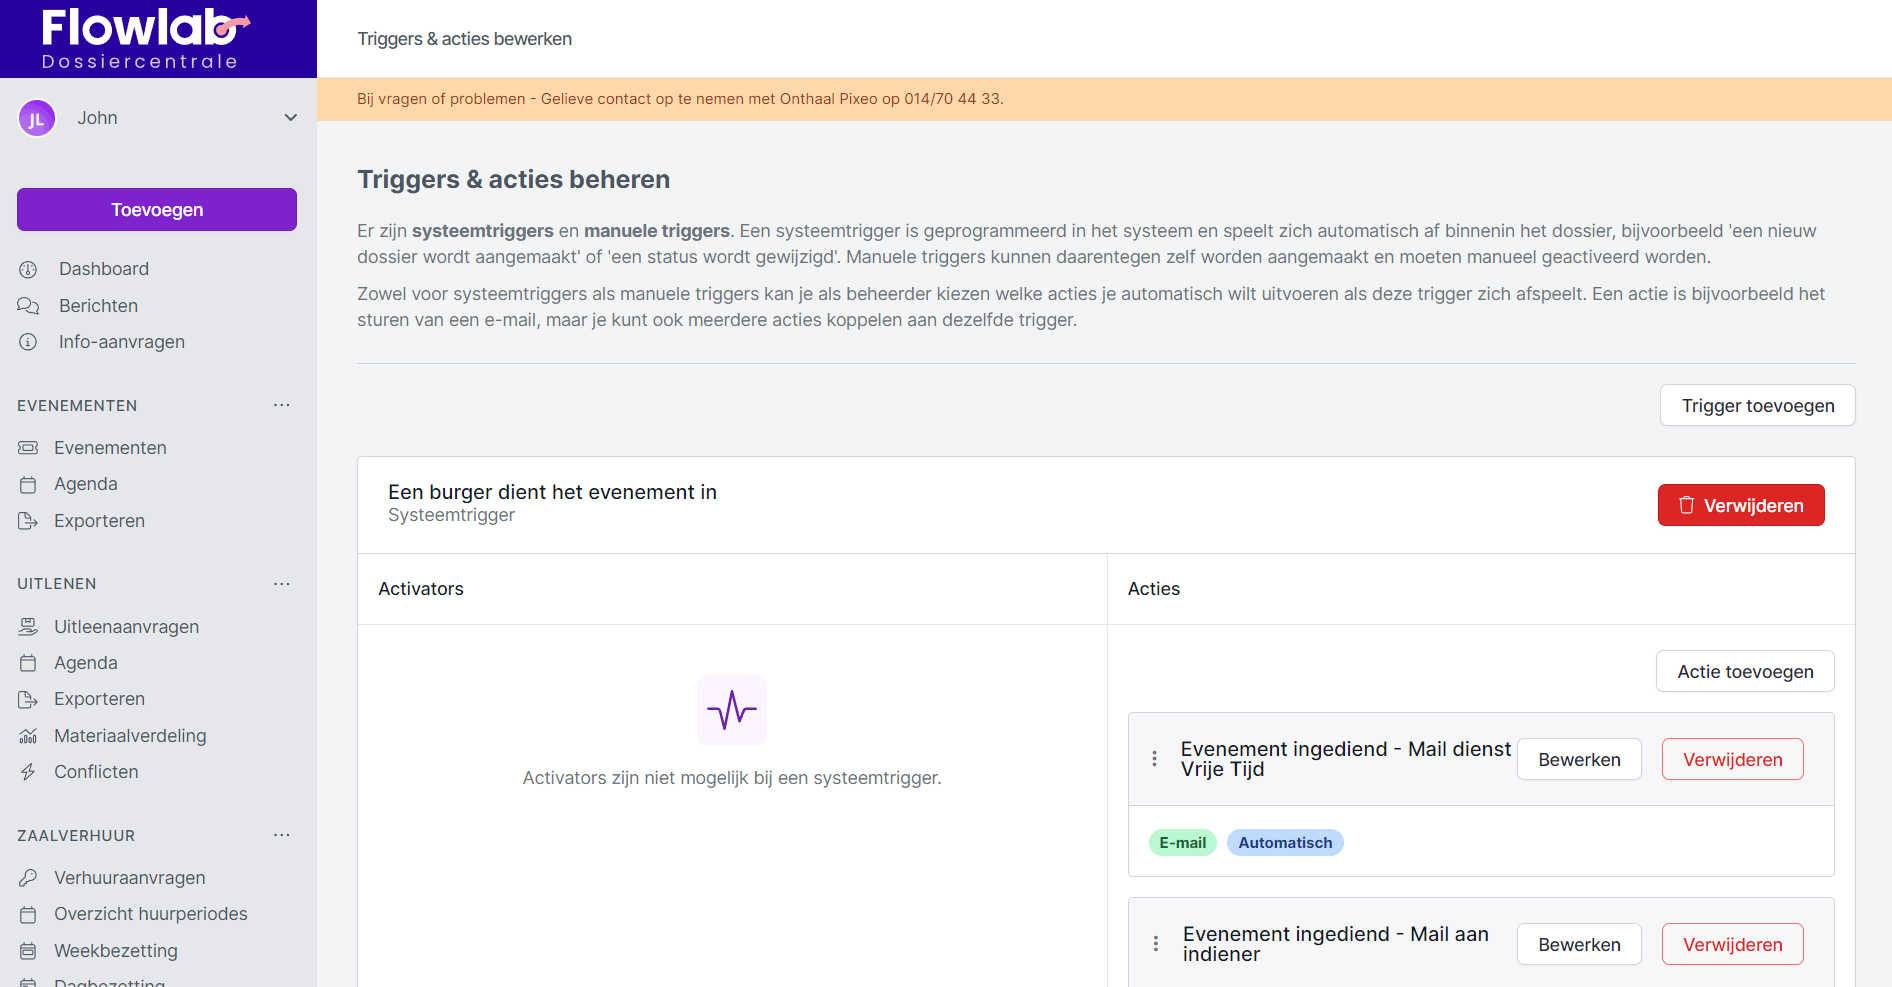Click the Berichten chat bubbles icon
The height and width of the screenshot is (987, 1892).
(28, 306)
